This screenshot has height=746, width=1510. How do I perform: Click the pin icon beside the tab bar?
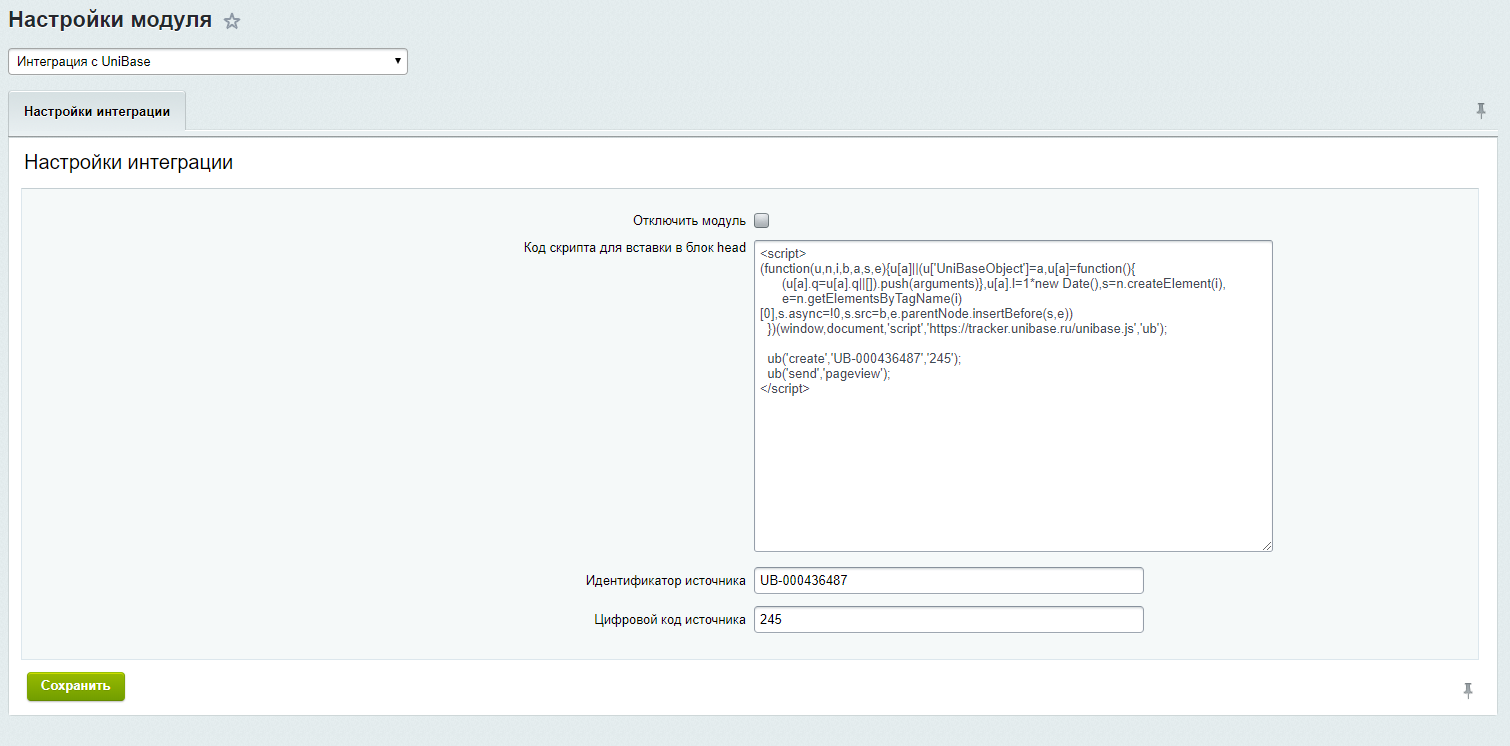(x=1481, y=111)
